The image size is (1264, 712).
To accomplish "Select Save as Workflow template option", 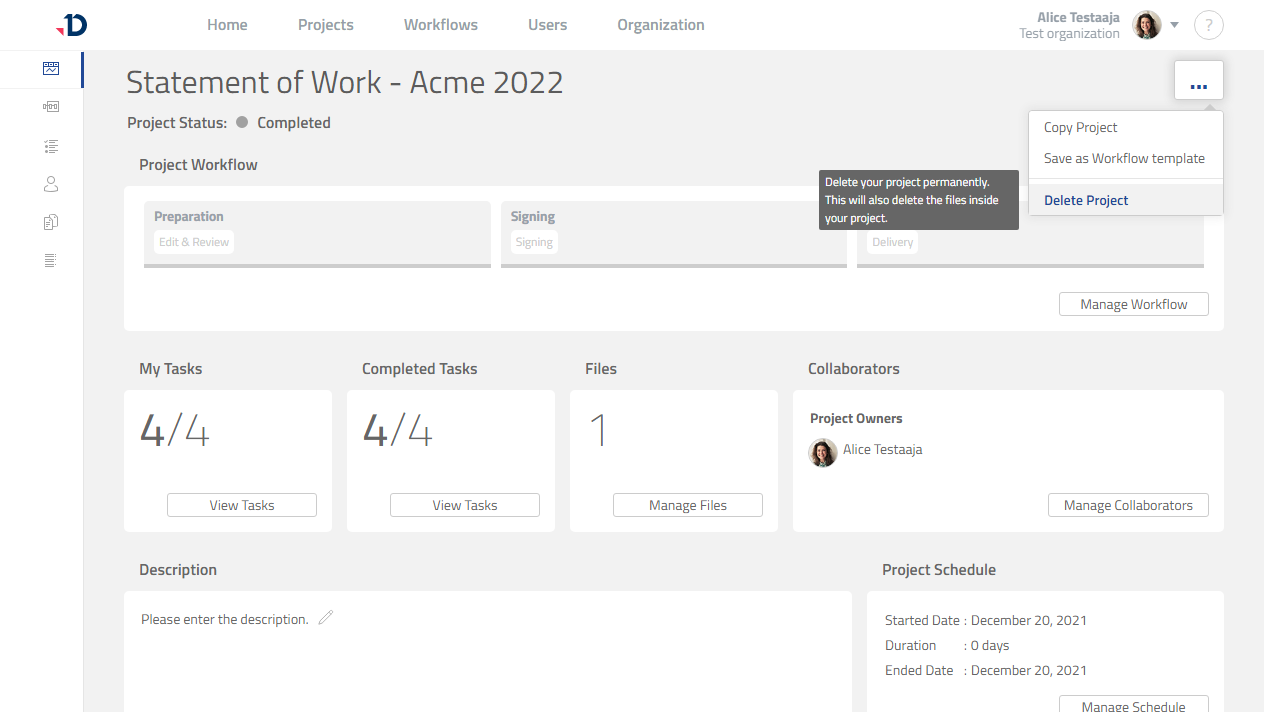I will [x=1124, y=158].
